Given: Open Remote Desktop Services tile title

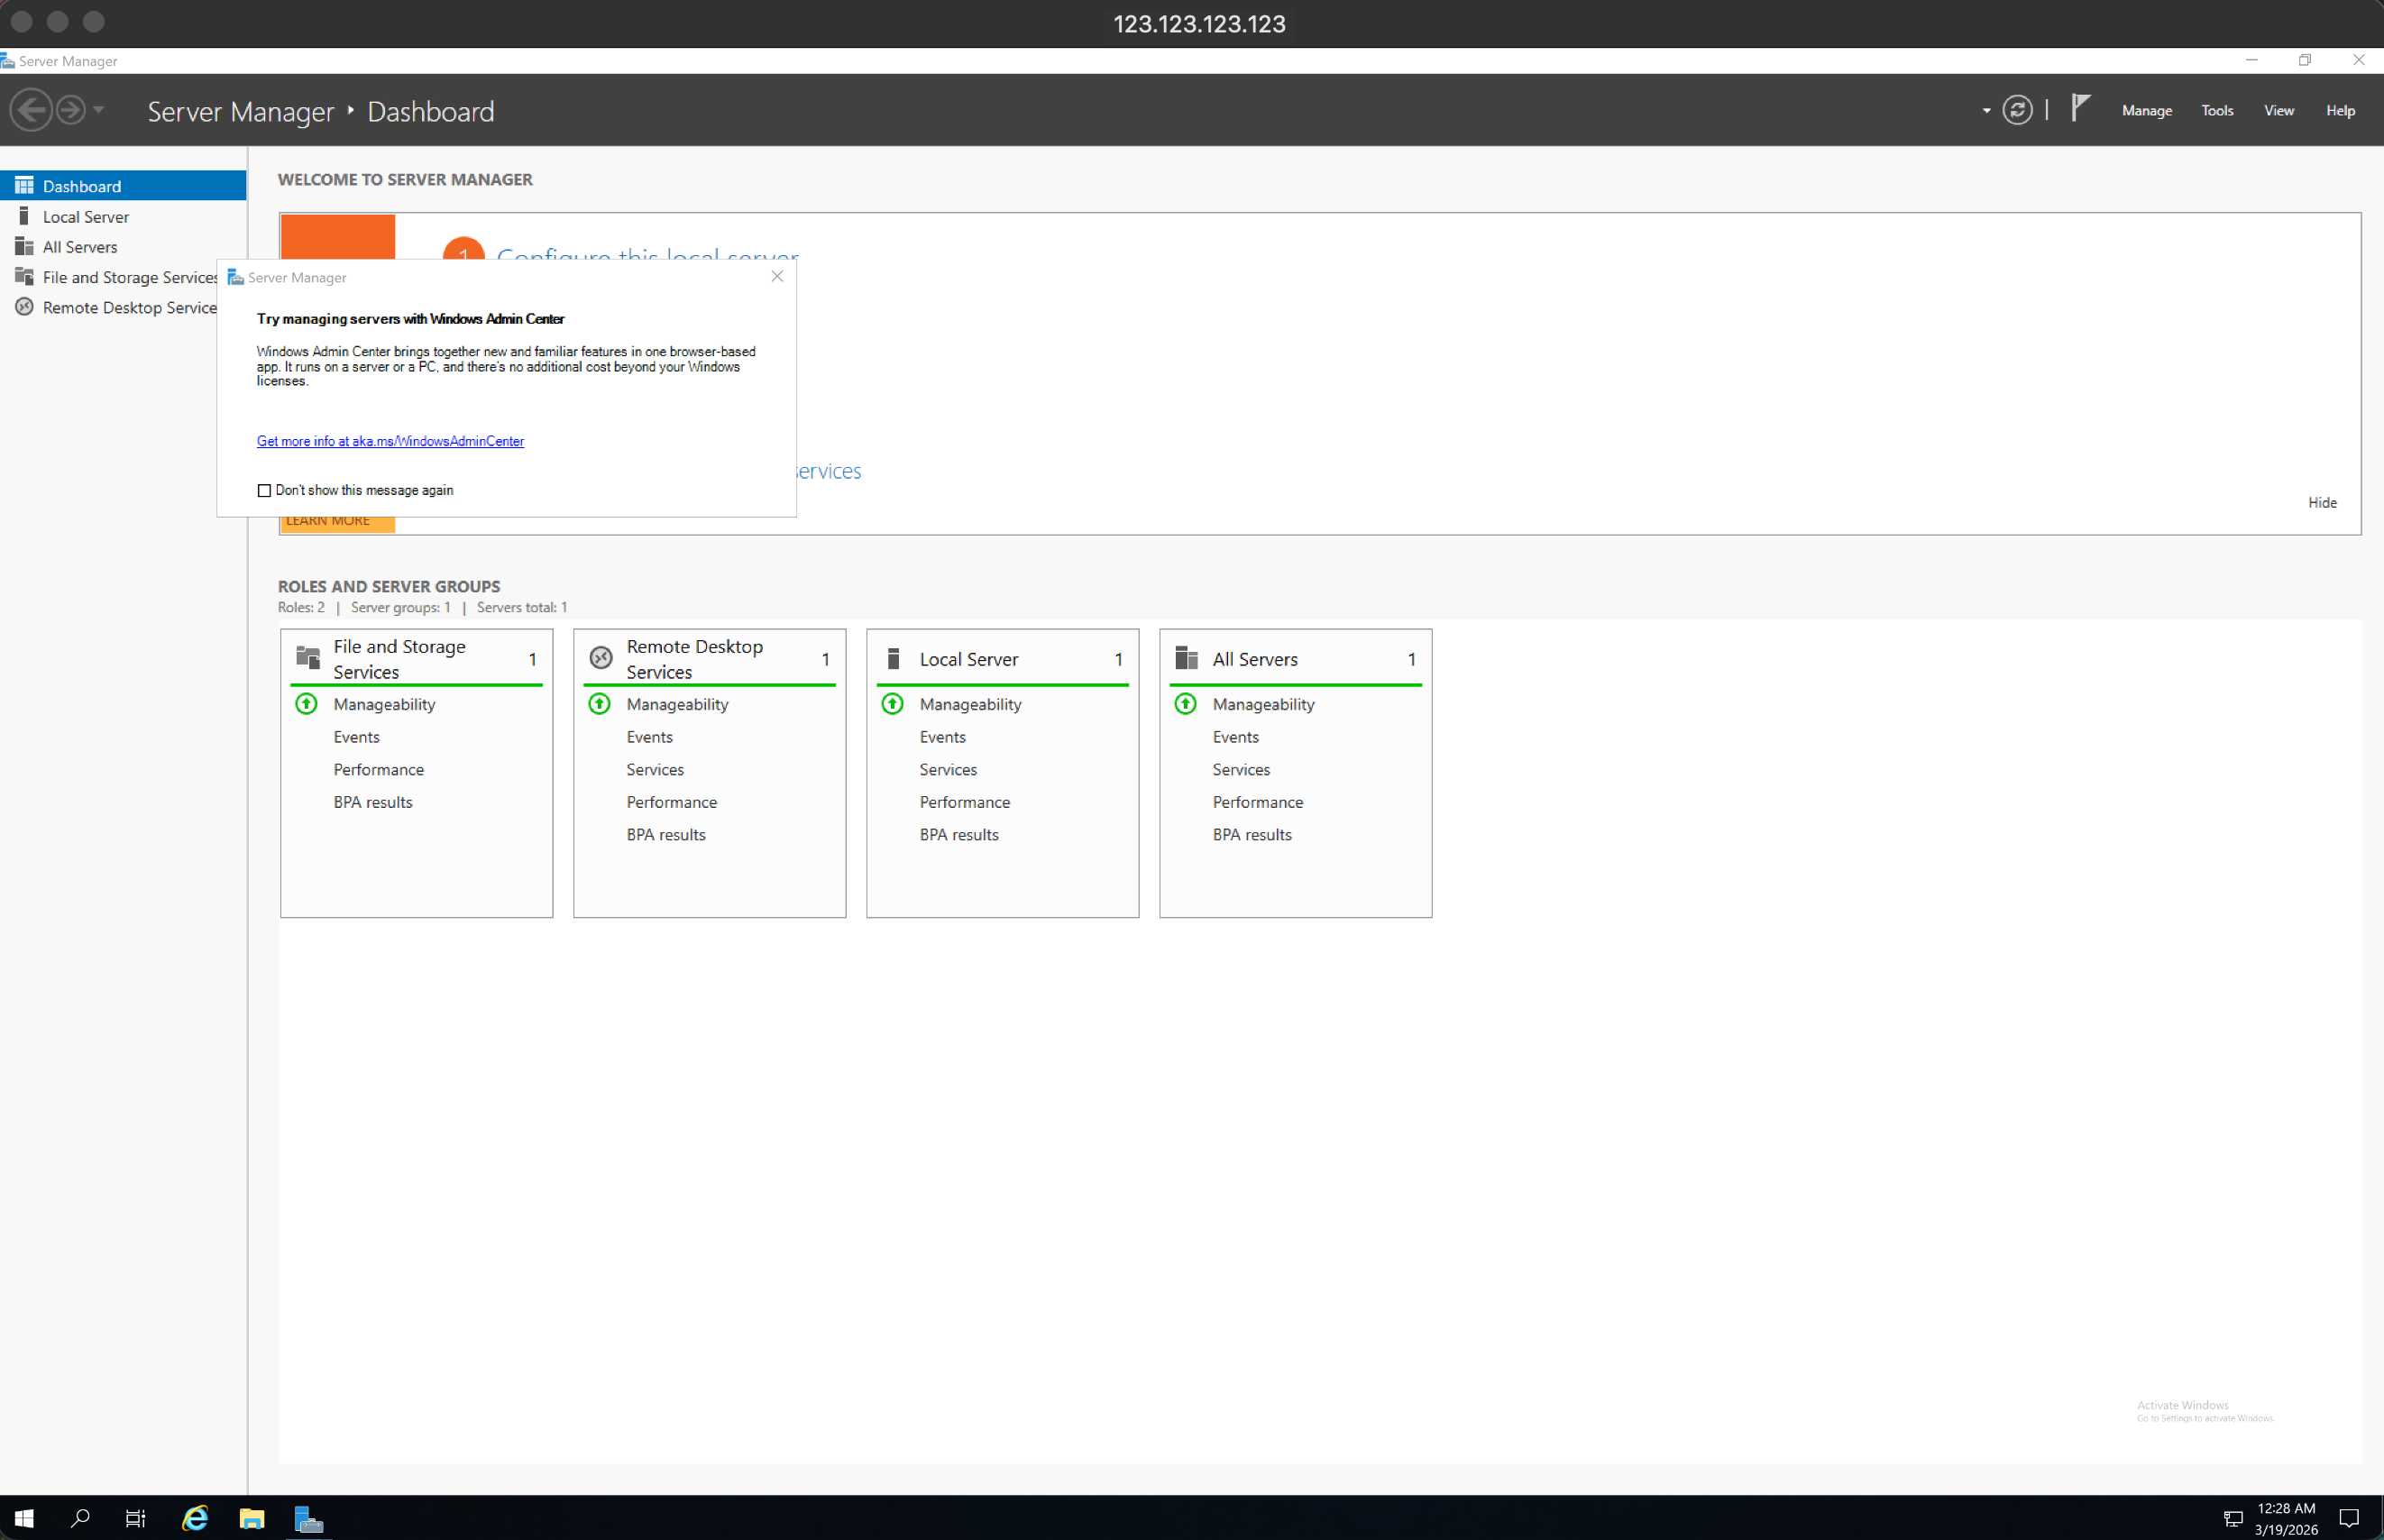Looking at the screenshot, I should pyautogui.click(x=694, y=659).
